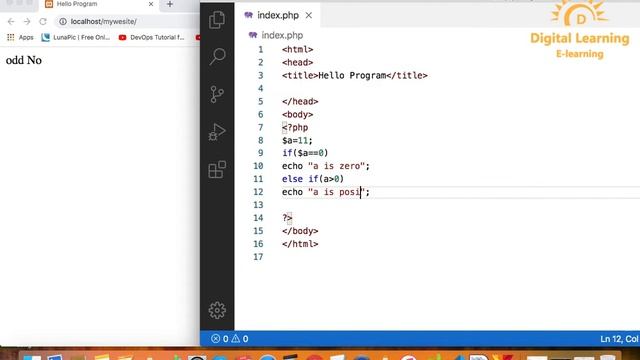Click the "odd No" output text in browser
This screenshot has width=640, height=360.
click(x=24, y=60)
